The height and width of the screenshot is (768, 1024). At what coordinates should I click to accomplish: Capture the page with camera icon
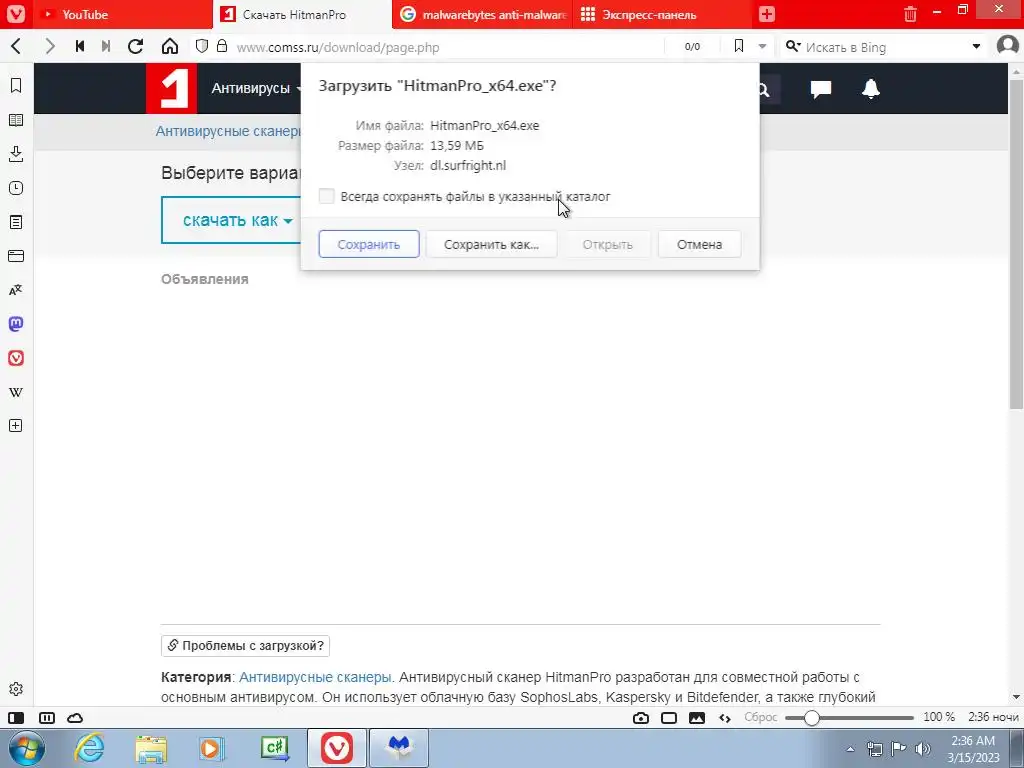[641, 718]
